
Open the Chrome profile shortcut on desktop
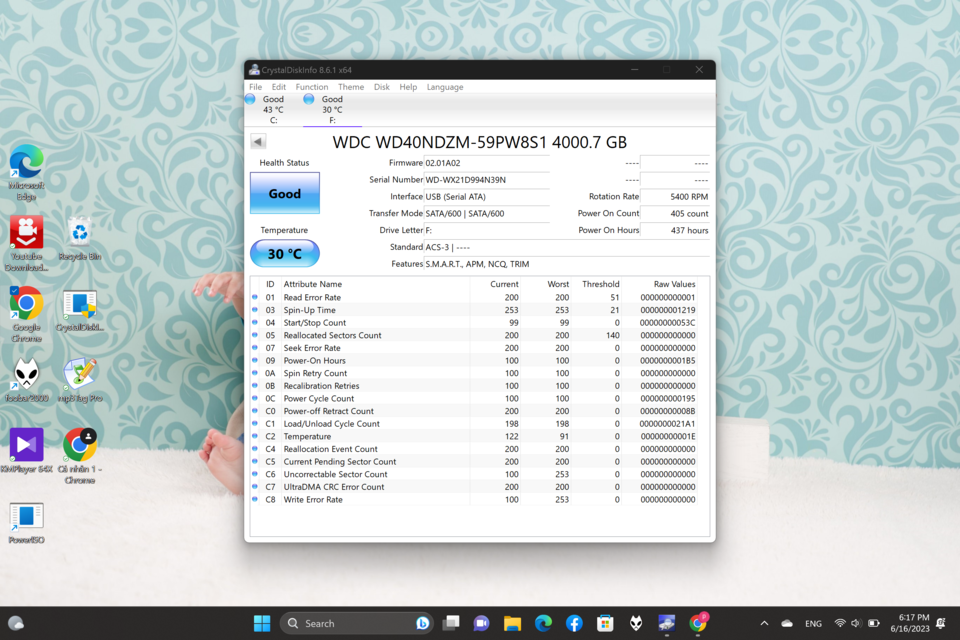pyautogui.click(x=80, y=456)
